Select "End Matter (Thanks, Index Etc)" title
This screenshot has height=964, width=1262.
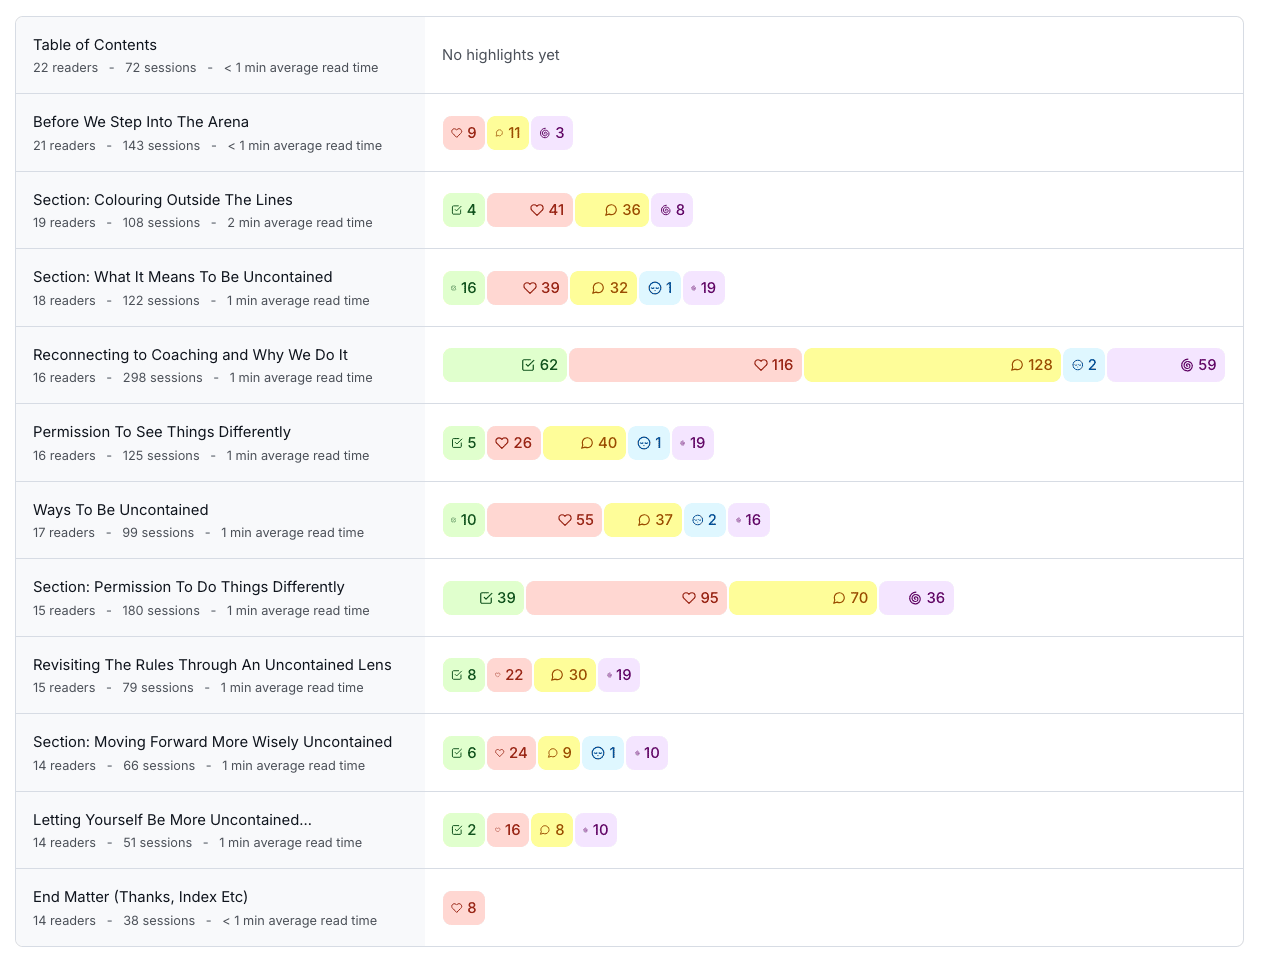coord(141,897)
